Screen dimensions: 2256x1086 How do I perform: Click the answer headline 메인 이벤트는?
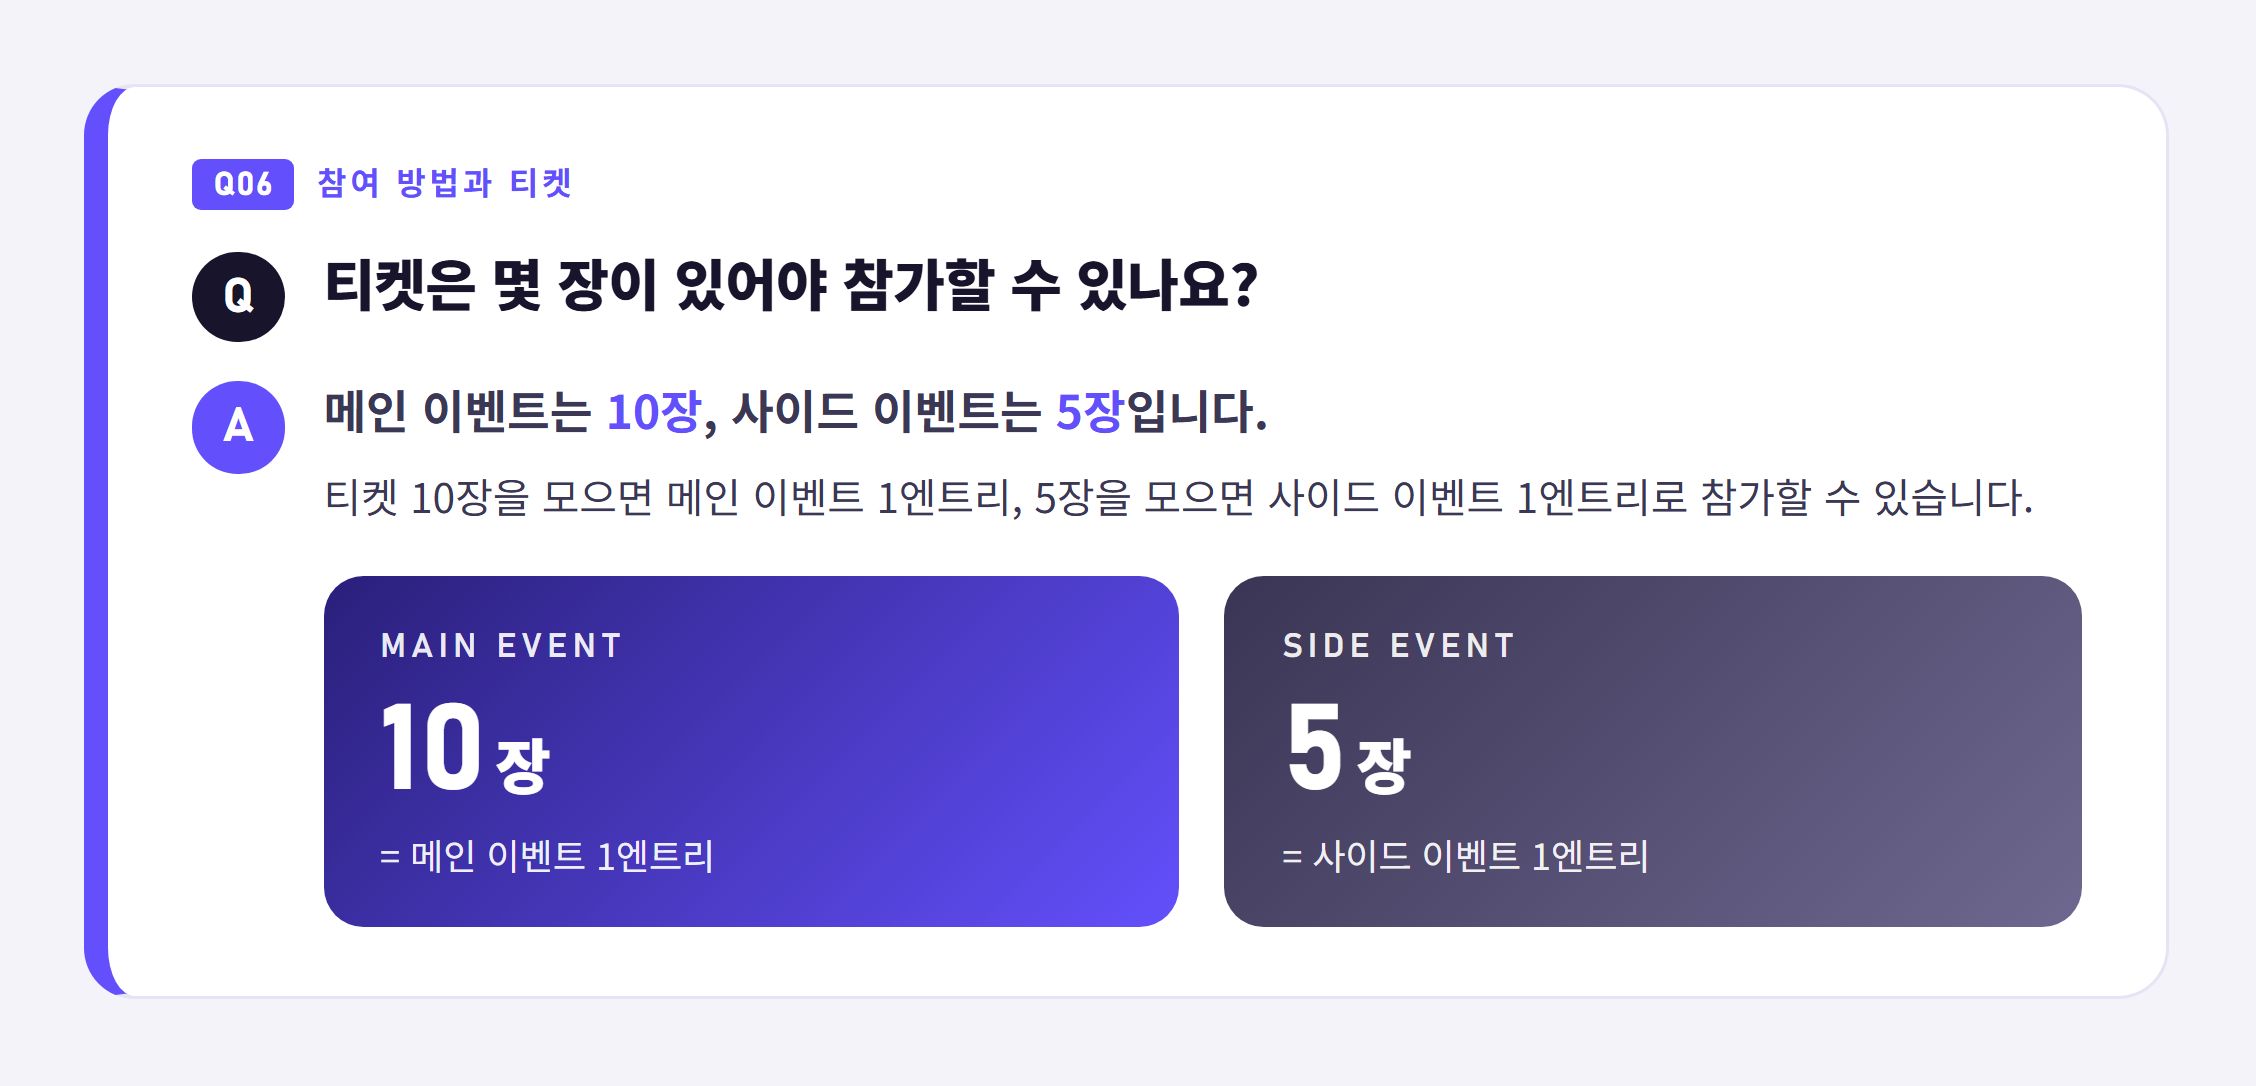coord(458,412)
